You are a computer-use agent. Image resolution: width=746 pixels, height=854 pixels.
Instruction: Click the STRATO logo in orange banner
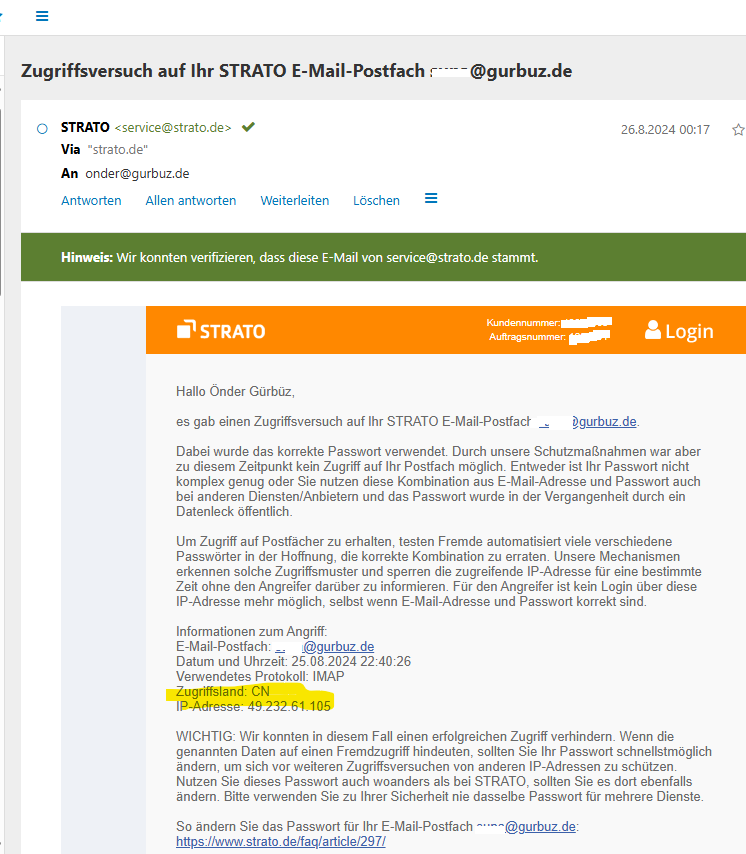[221, 330]
